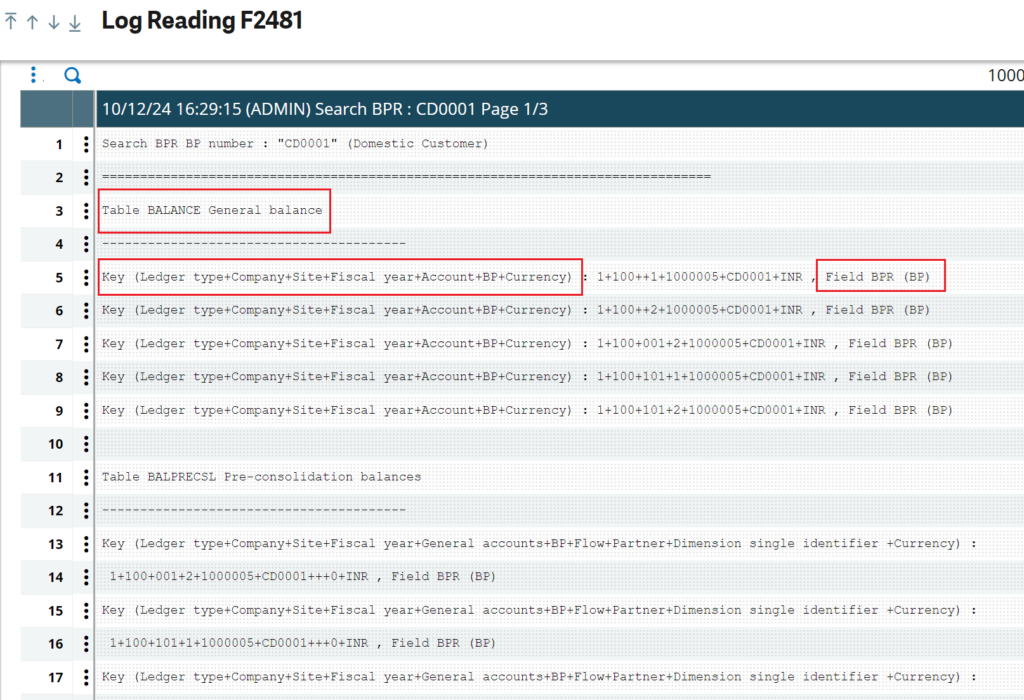This screenshot has height=700, width=1024.
Task: Click the next record down arrow
Action: point(53,22)
